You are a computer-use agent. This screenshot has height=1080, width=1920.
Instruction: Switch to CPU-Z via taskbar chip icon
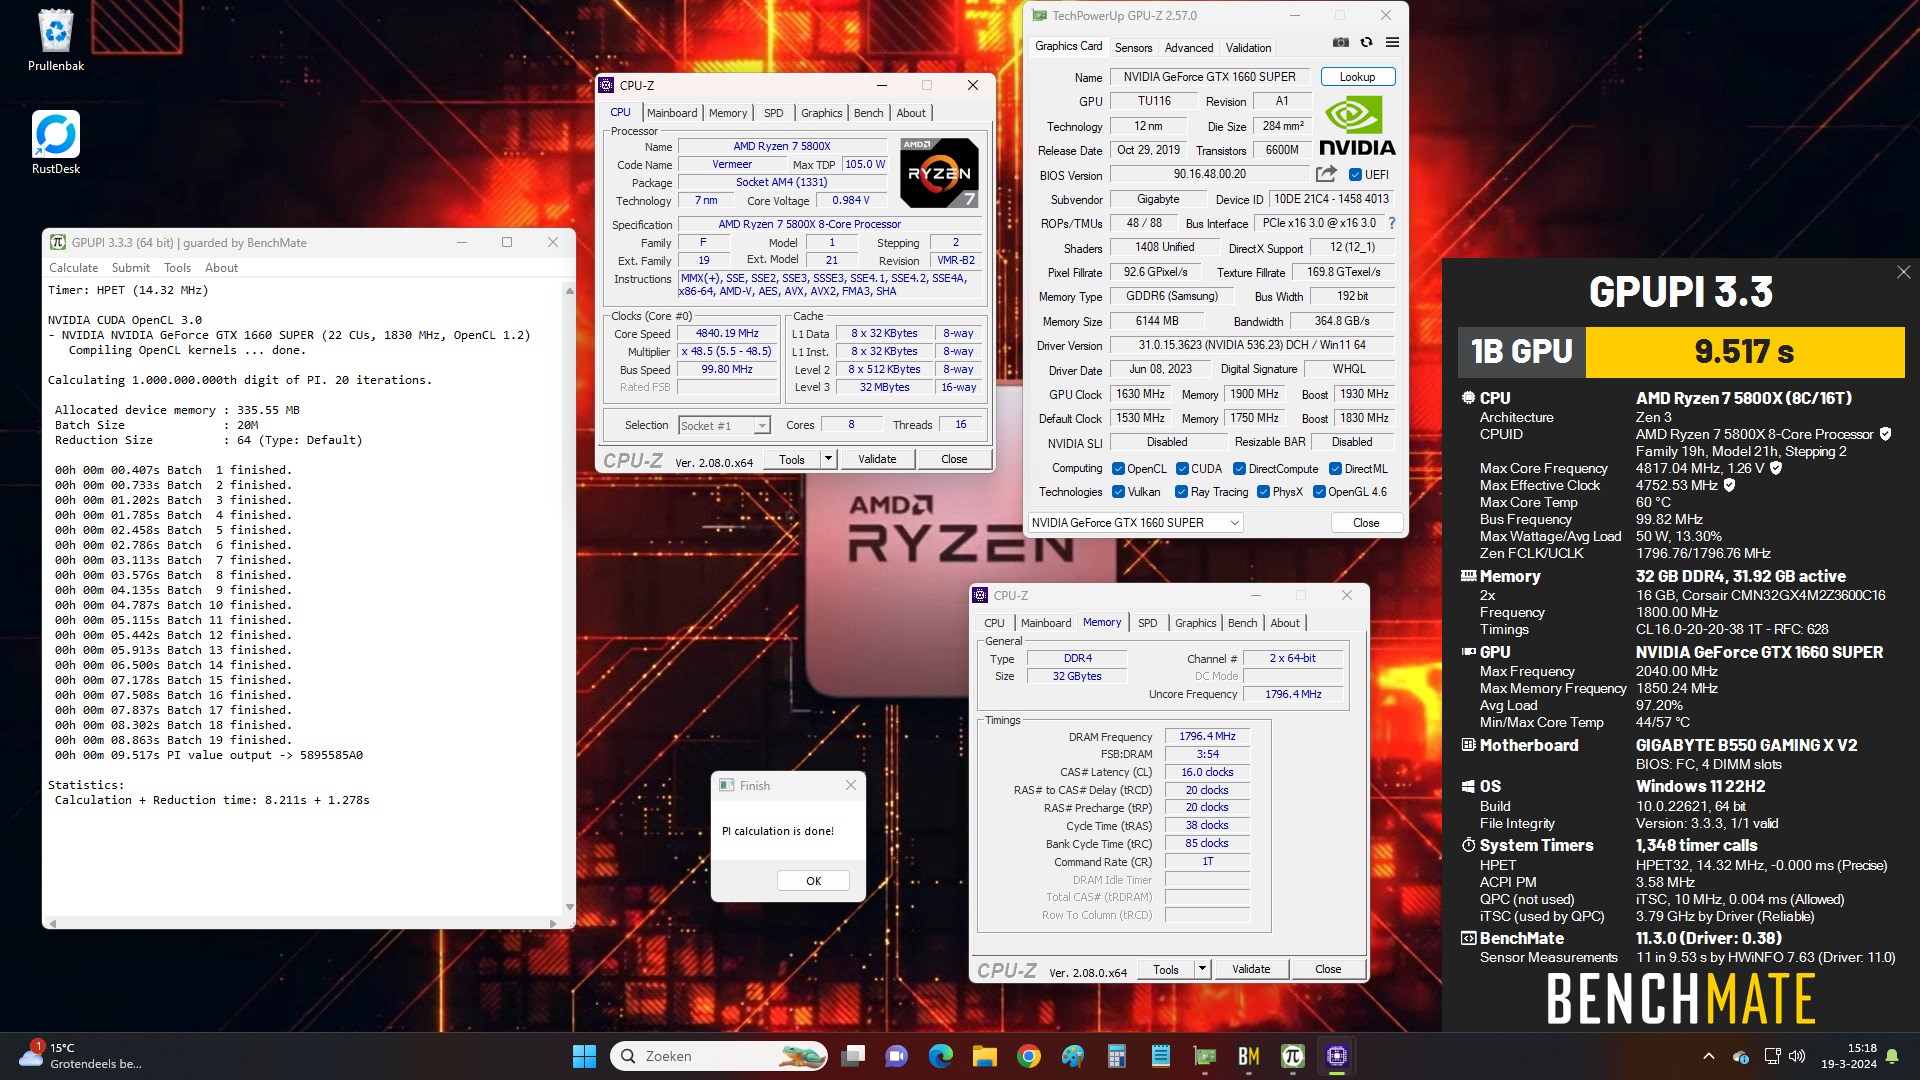(x=1337, y=1056)
